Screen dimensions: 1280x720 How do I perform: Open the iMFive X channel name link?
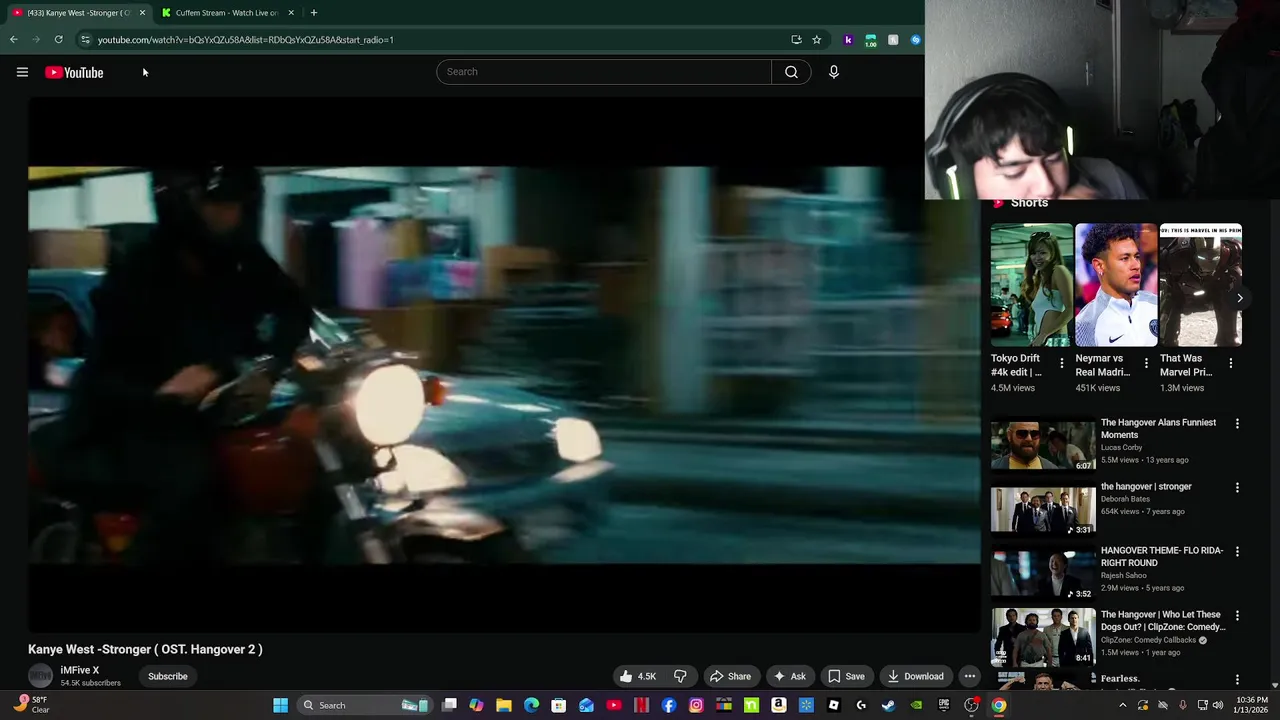click(x=80, y=670)
